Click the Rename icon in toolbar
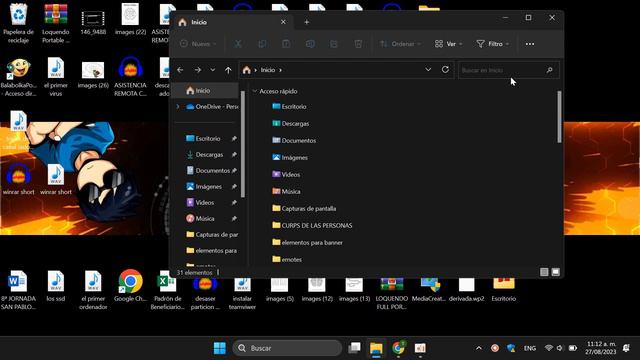 [310, 44]
